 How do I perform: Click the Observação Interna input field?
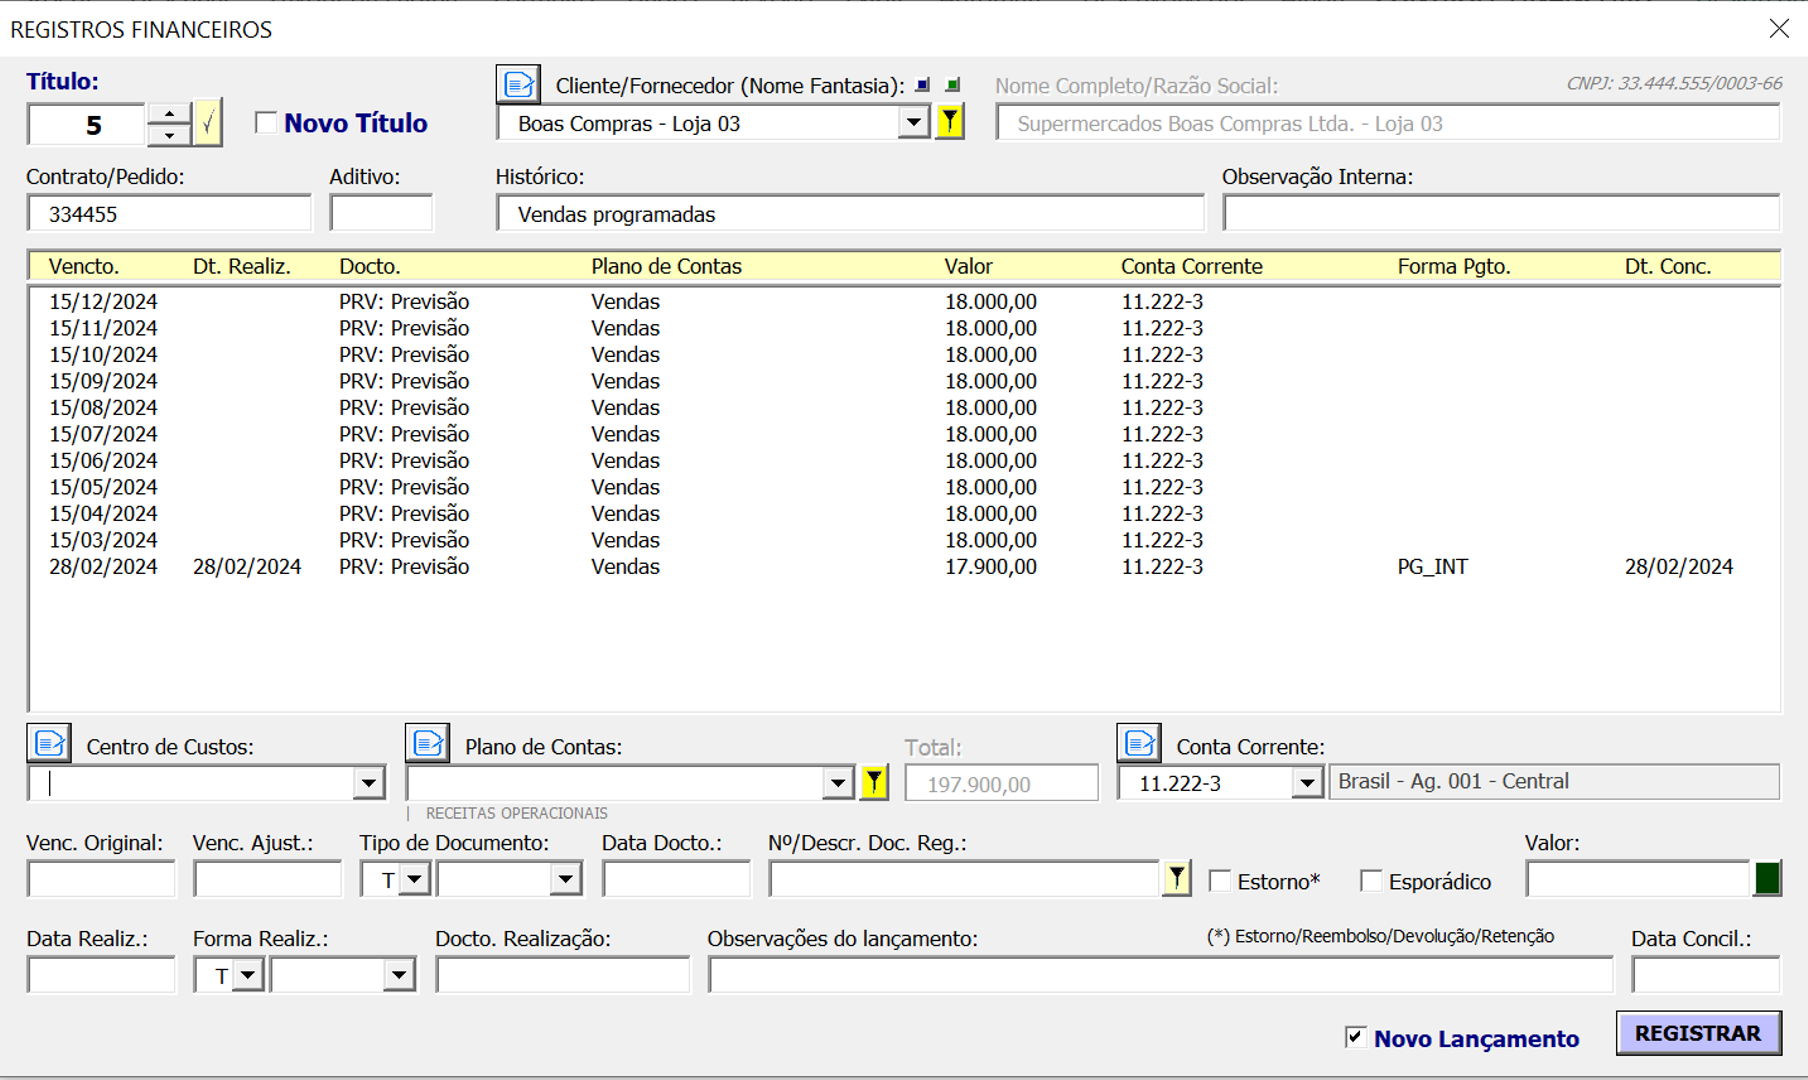[1502, 214]
